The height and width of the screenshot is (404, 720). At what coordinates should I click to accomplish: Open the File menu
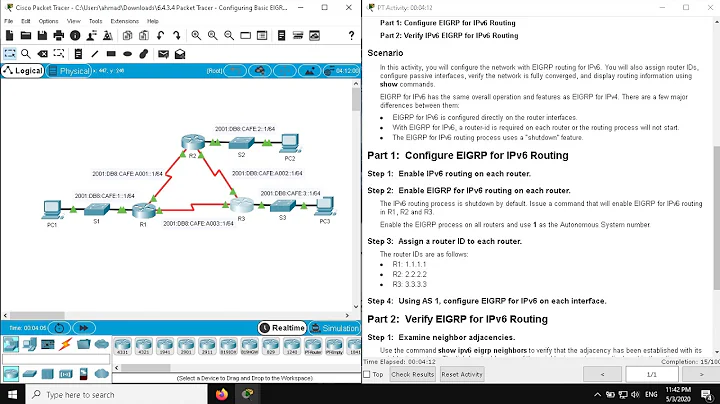coord(9,21)
